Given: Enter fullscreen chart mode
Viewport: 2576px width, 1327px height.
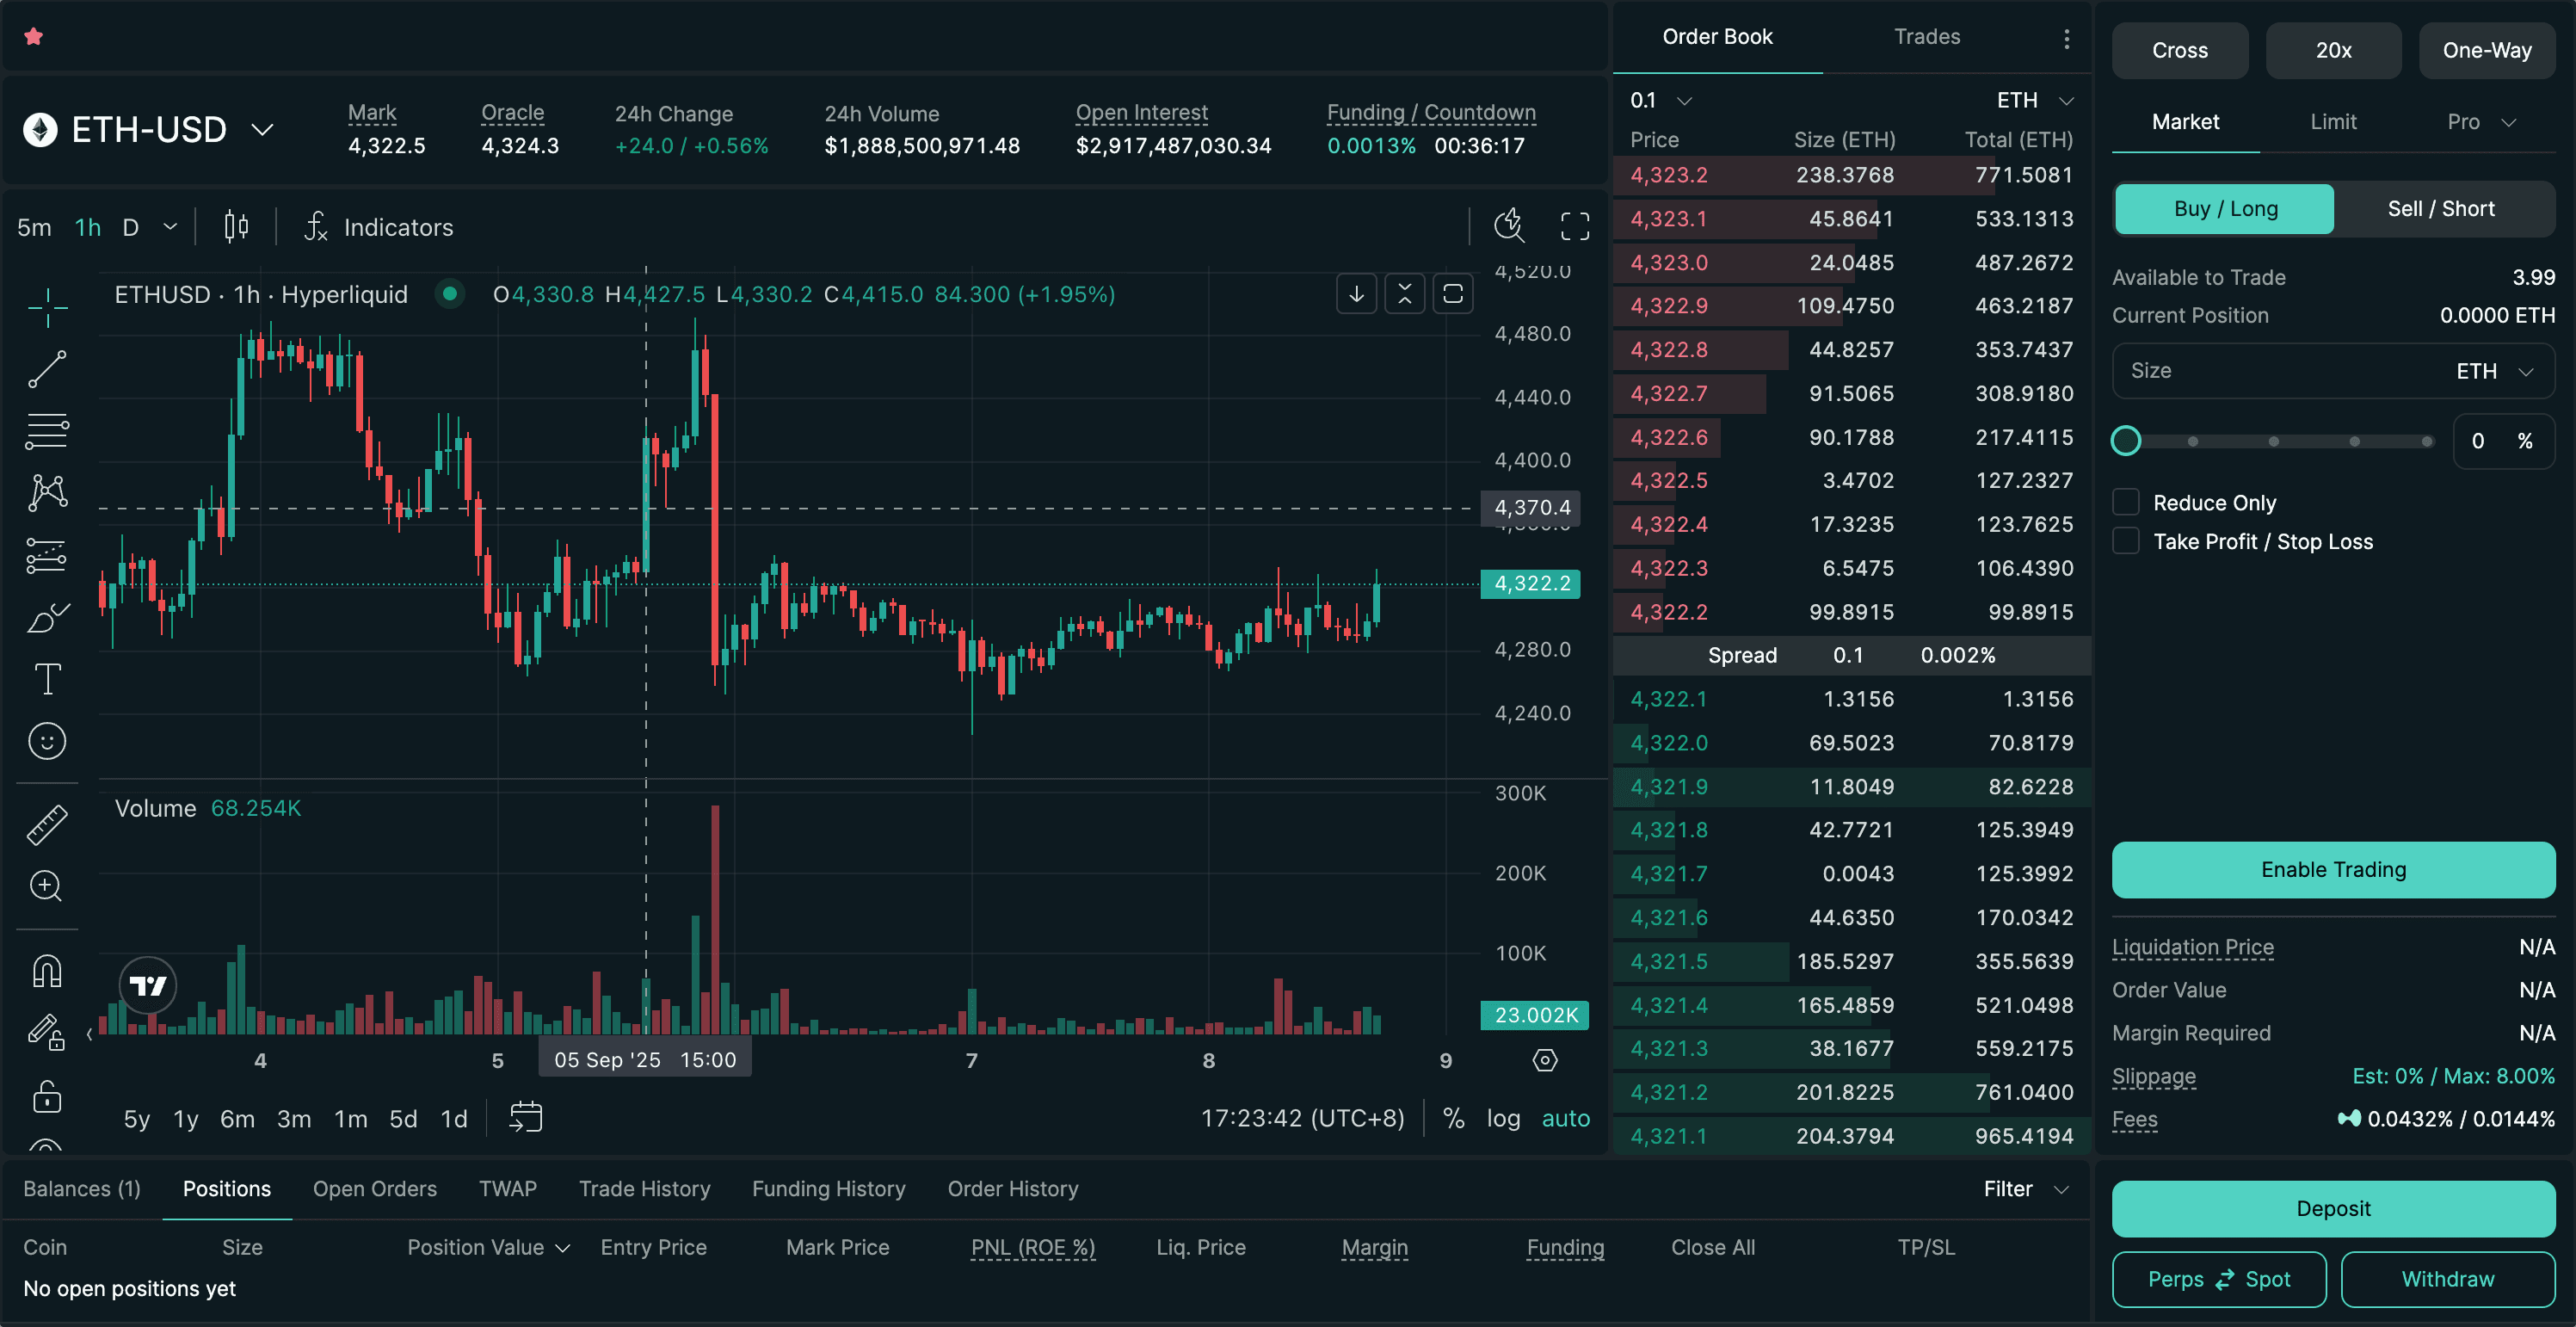Looking at the screenshot, I should [1574, 227].
